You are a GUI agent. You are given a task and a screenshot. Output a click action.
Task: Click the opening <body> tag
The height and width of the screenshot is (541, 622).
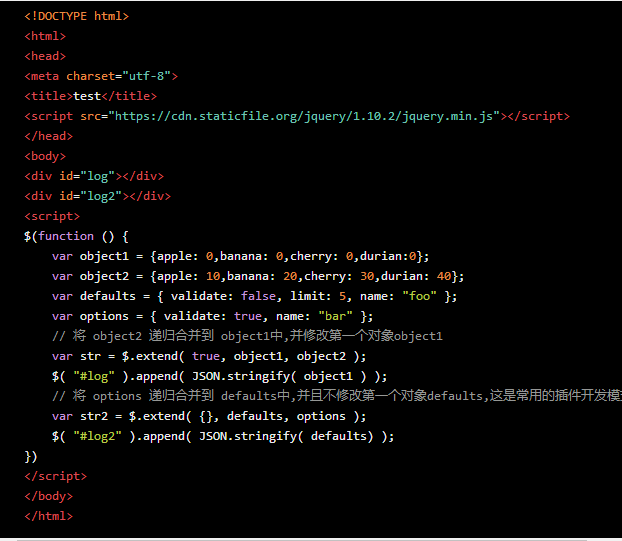pos(45,156)
